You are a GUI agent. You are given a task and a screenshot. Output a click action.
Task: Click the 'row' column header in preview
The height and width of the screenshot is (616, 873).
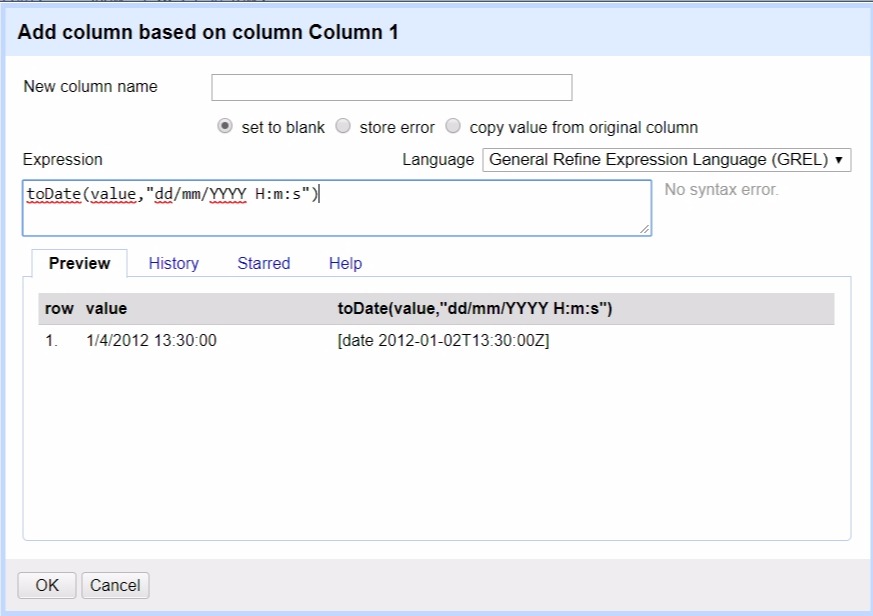59,309
